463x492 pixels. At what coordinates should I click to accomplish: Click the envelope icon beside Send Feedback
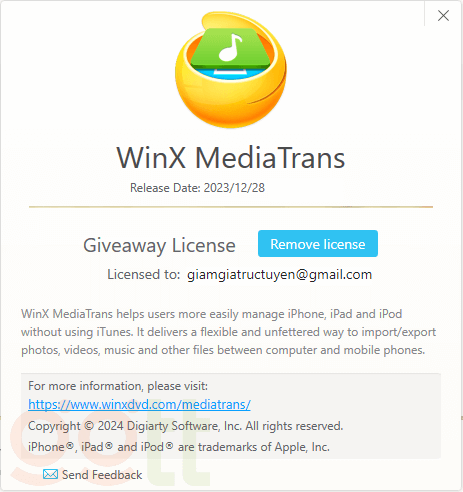tap(50, 474)
